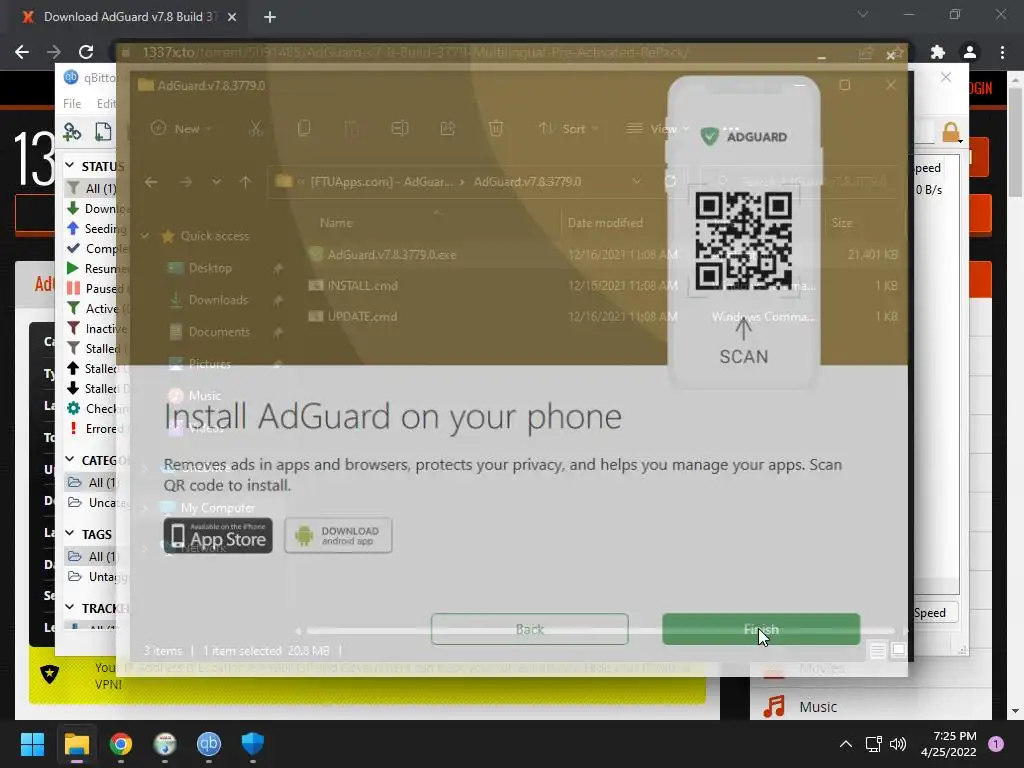Reload the current Chrome page
Viewport: 1024px width, 768px height.
86,52
